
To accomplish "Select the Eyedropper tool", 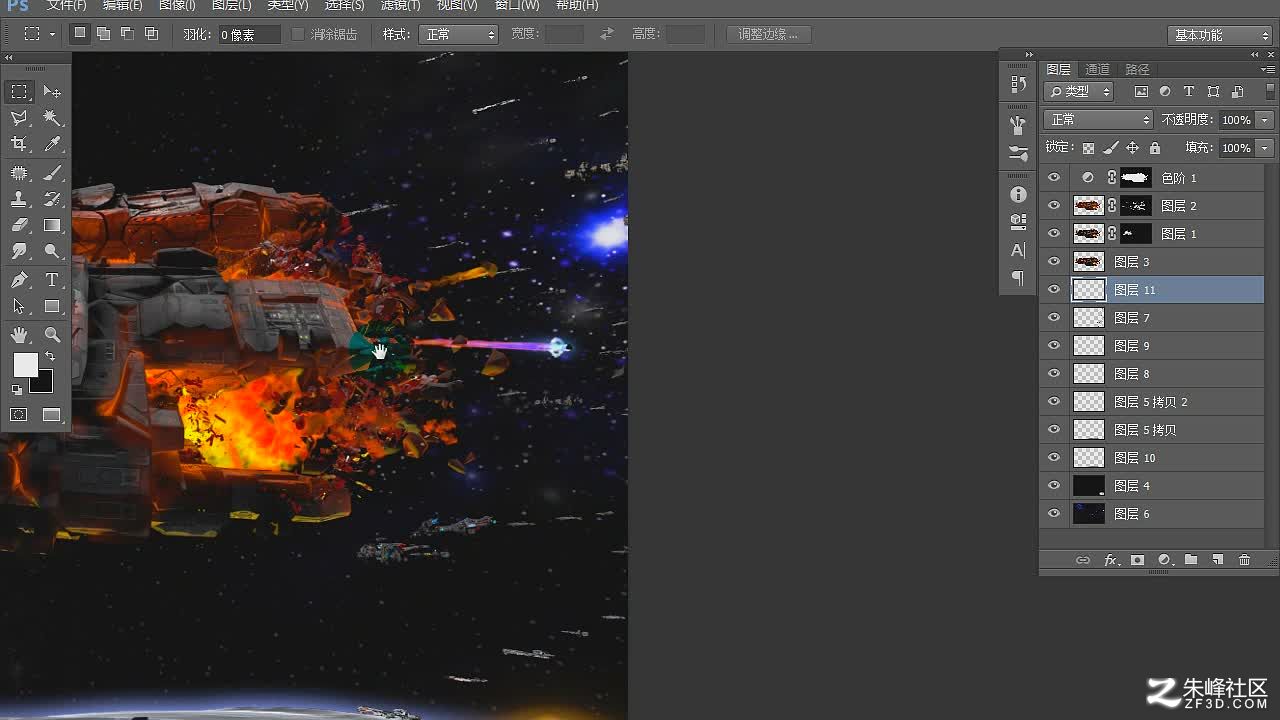I will point(52,145).
